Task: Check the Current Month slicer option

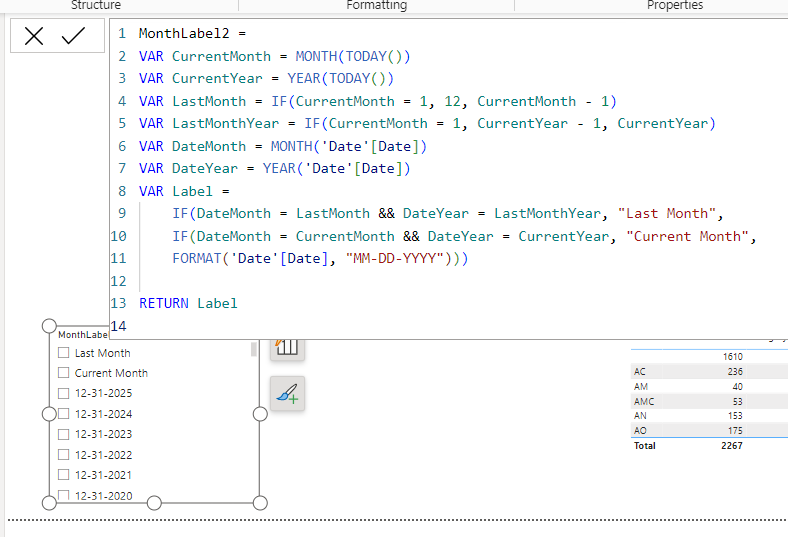Action: pos(63,373)
